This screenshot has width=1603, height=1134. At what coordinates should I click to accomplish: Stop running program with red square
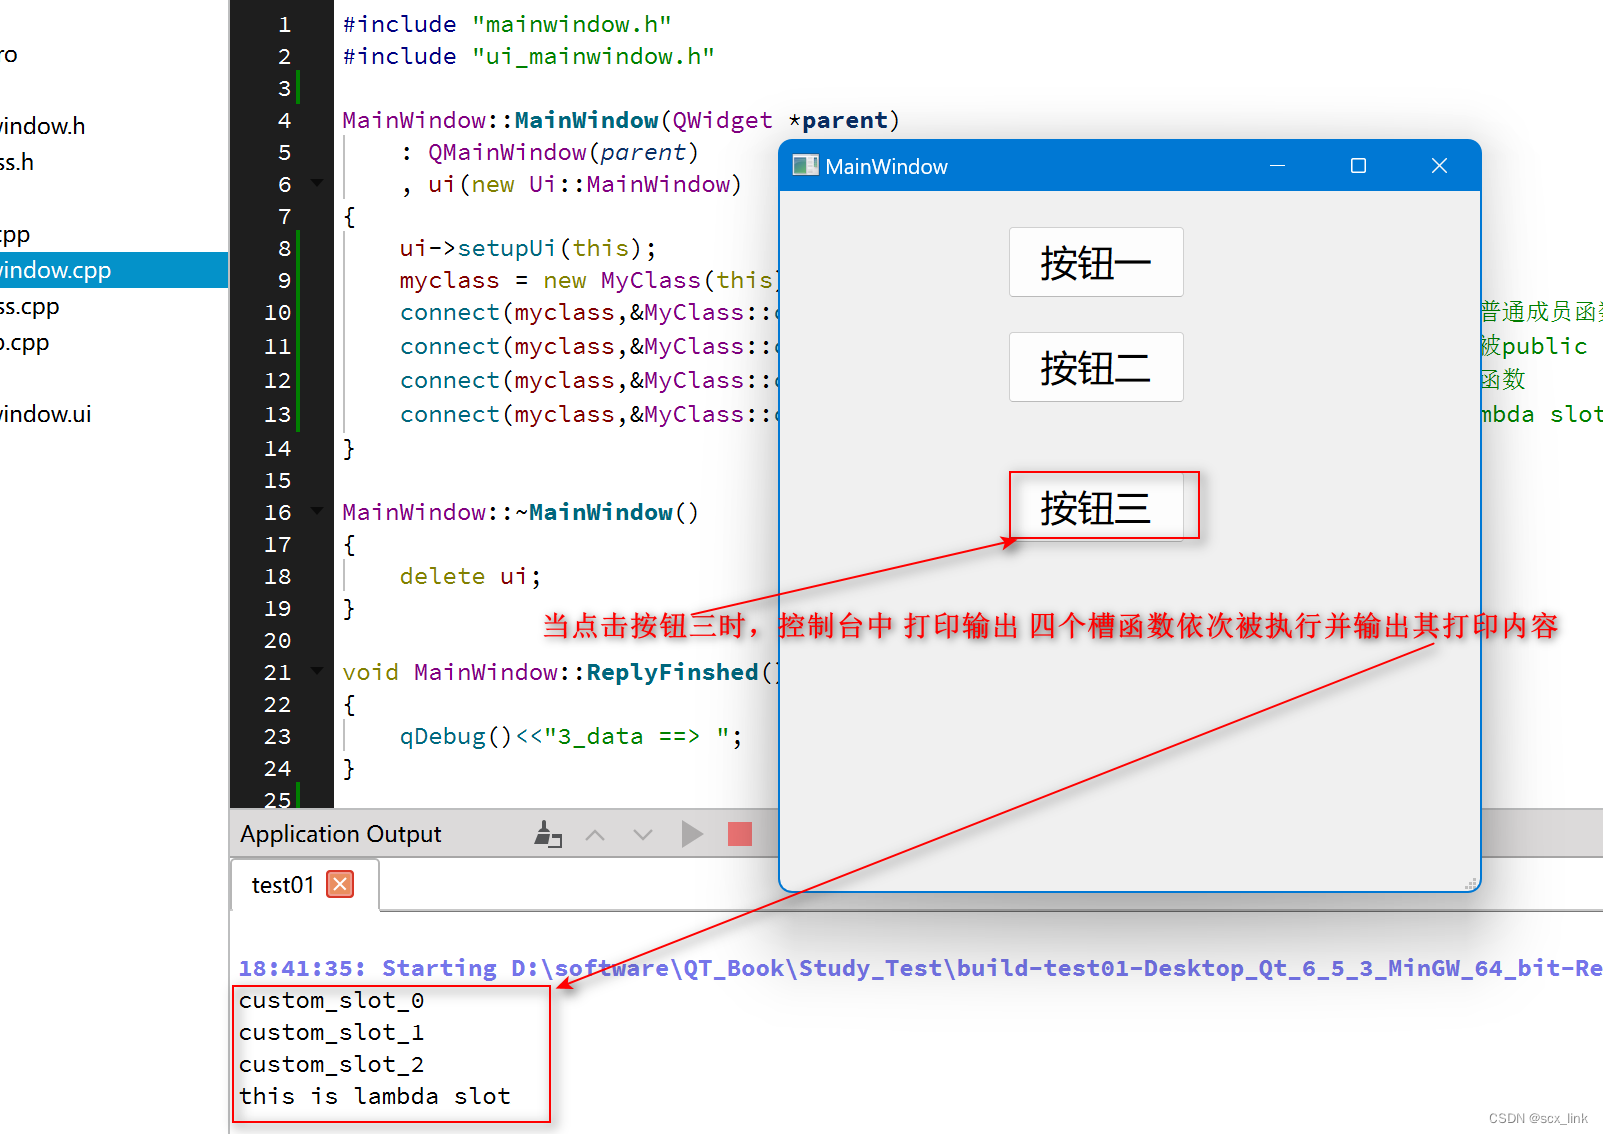740,834
